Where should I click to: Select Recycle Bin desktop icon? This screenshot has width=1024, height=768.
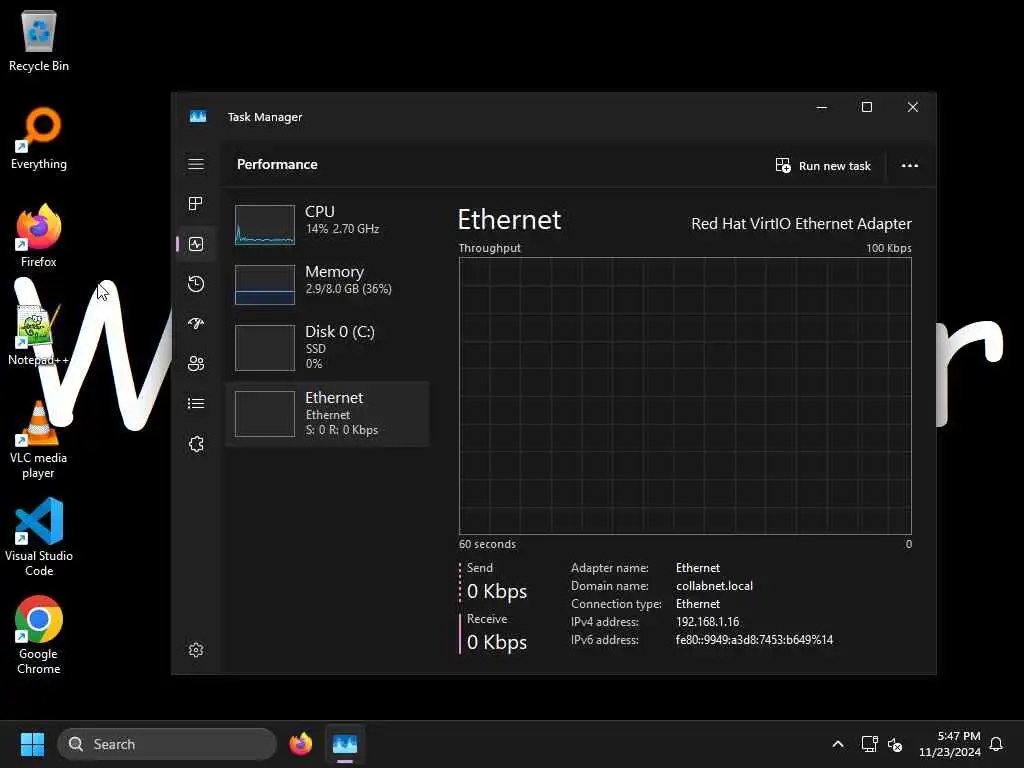tap(39, 40)
